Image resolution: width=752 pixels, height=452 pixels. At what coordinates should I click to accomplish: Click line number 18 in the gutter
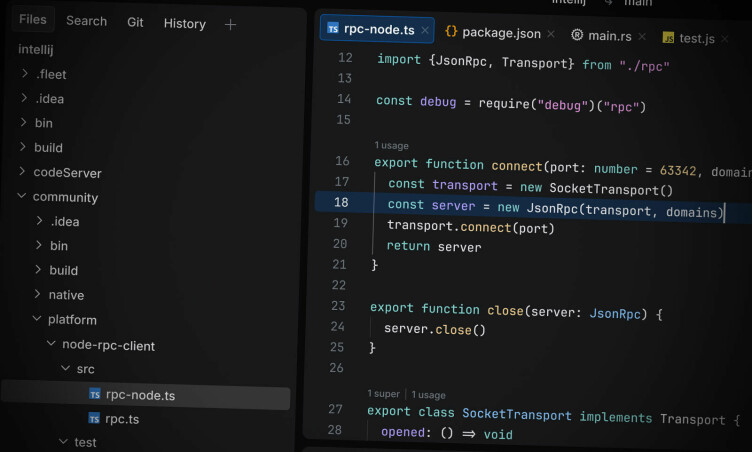tap(341, 202)
